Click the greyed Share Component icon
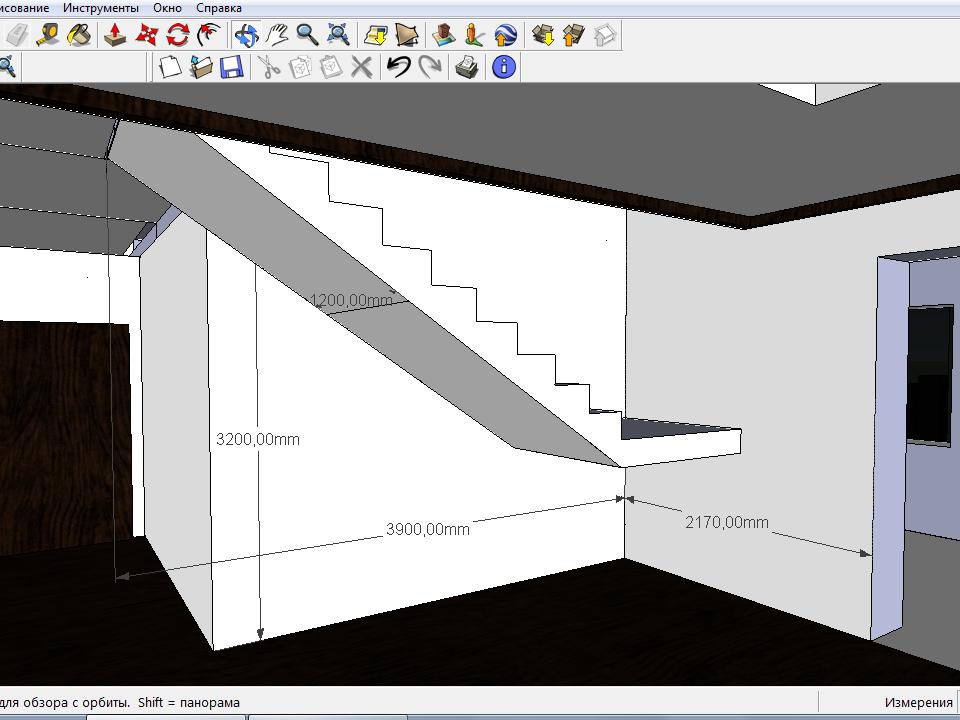The width and height of the screenshot is (960, 720). pos(604,36)
